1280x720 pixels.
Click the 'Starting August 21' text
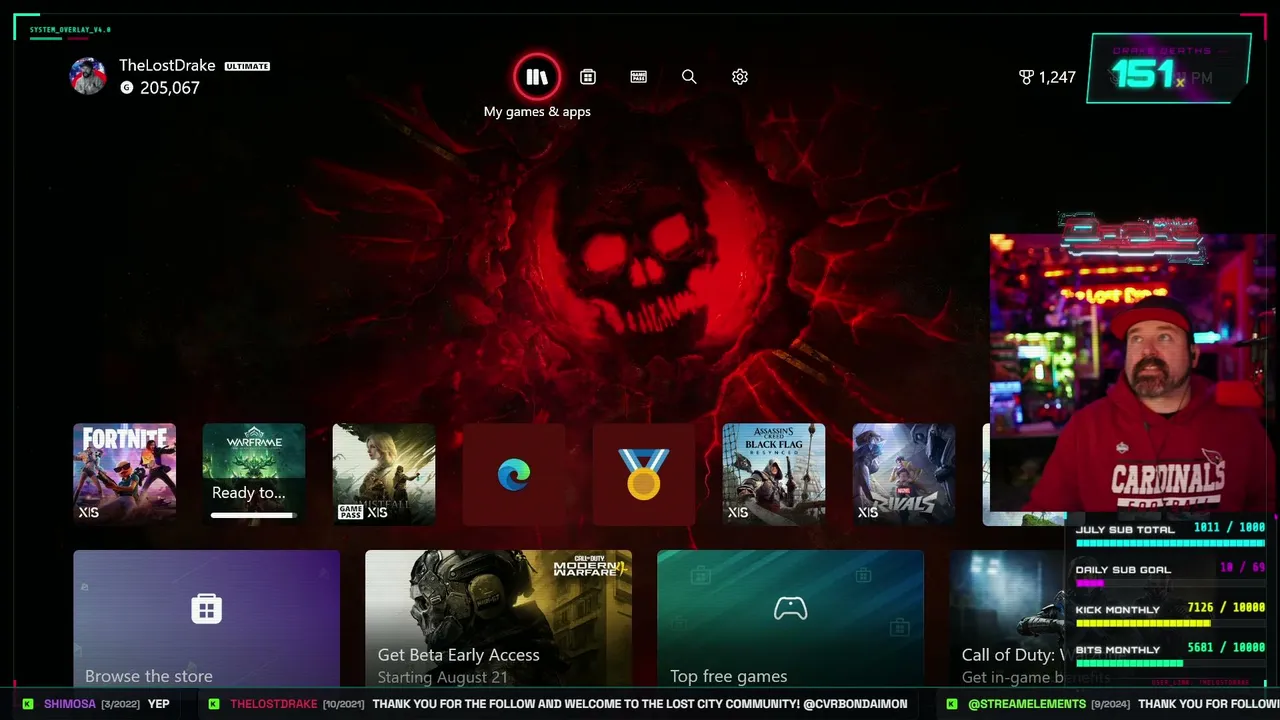tap(442, 677)
